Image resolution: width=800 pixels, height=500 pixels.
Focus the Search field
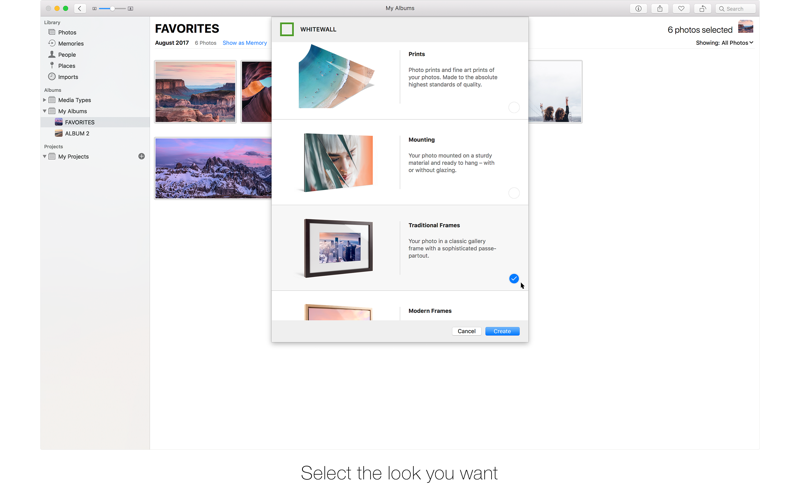tap(735, 9)
